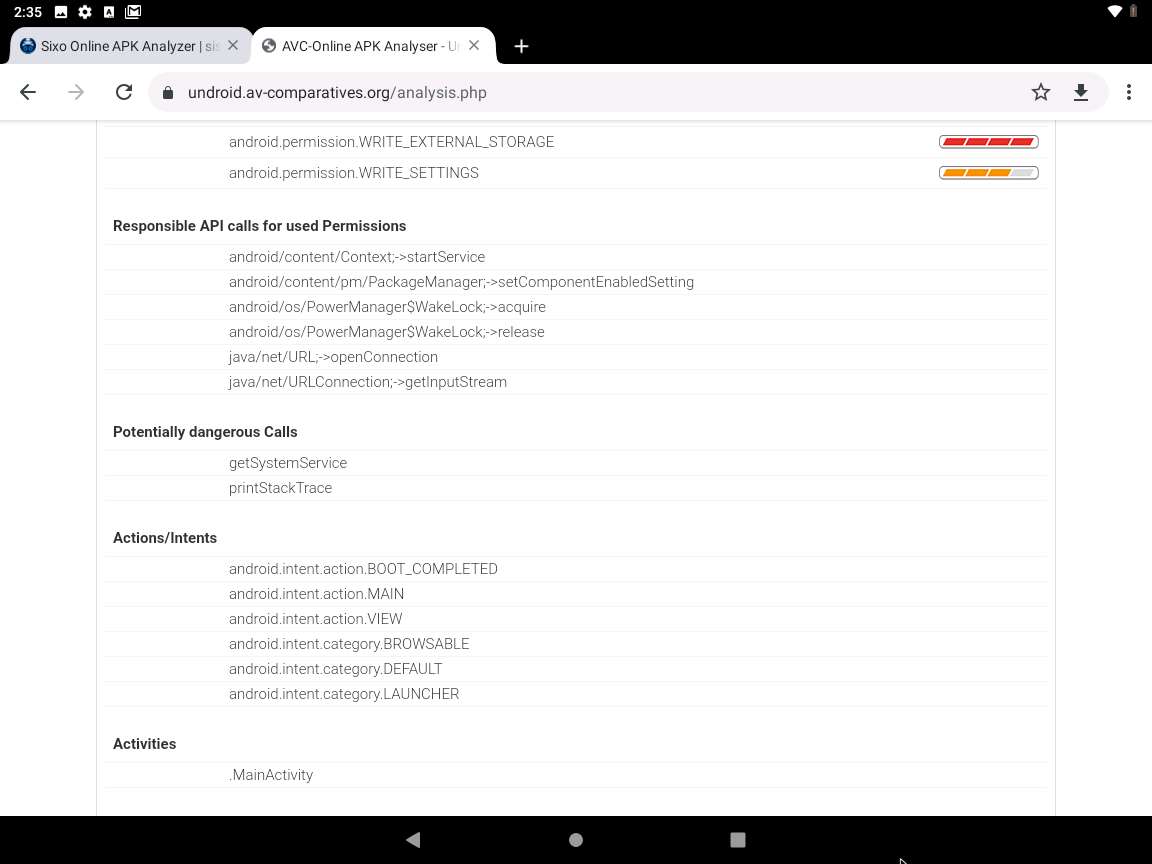Tap the Android home button
Screen dimensions: 1152x864
[x=575, y=840]
